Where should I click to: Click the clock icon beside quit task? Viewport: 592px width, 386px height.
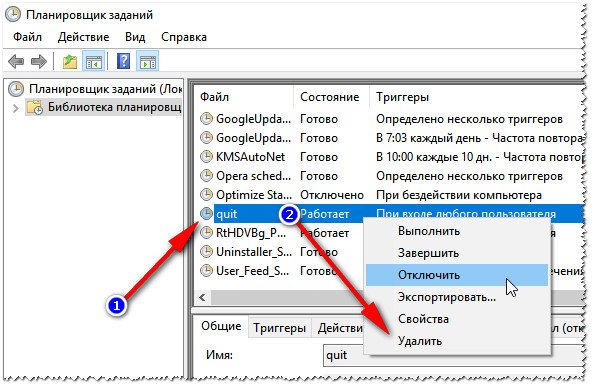[x=206, y=214]
